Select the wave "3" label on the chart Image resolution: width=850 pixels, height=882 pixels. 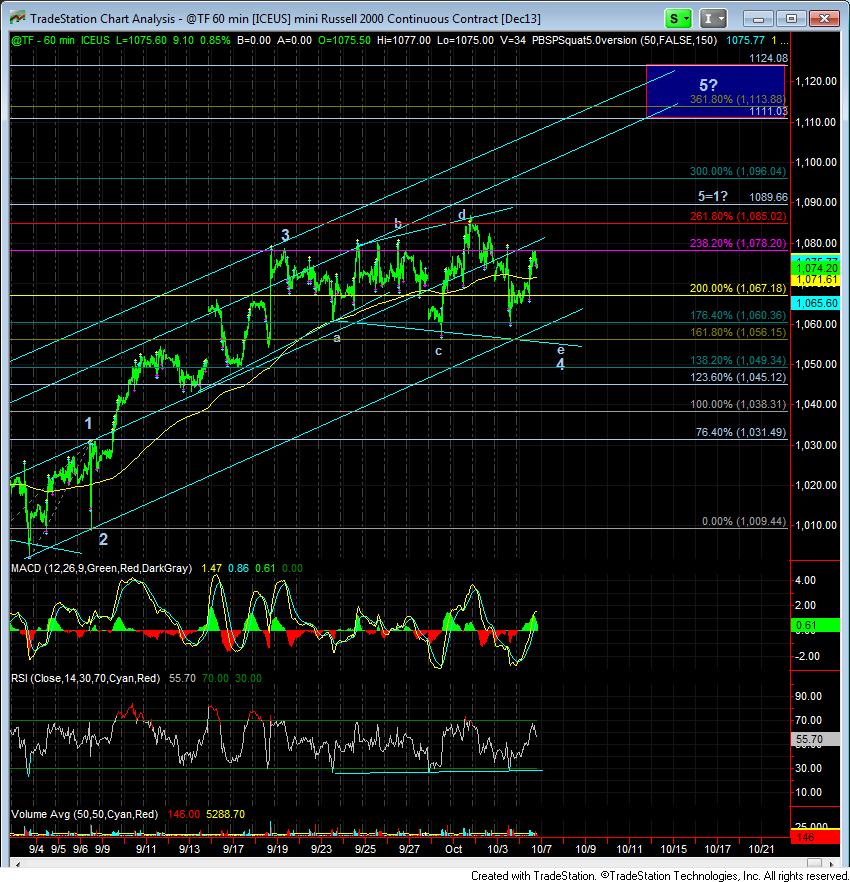(285, 235)
